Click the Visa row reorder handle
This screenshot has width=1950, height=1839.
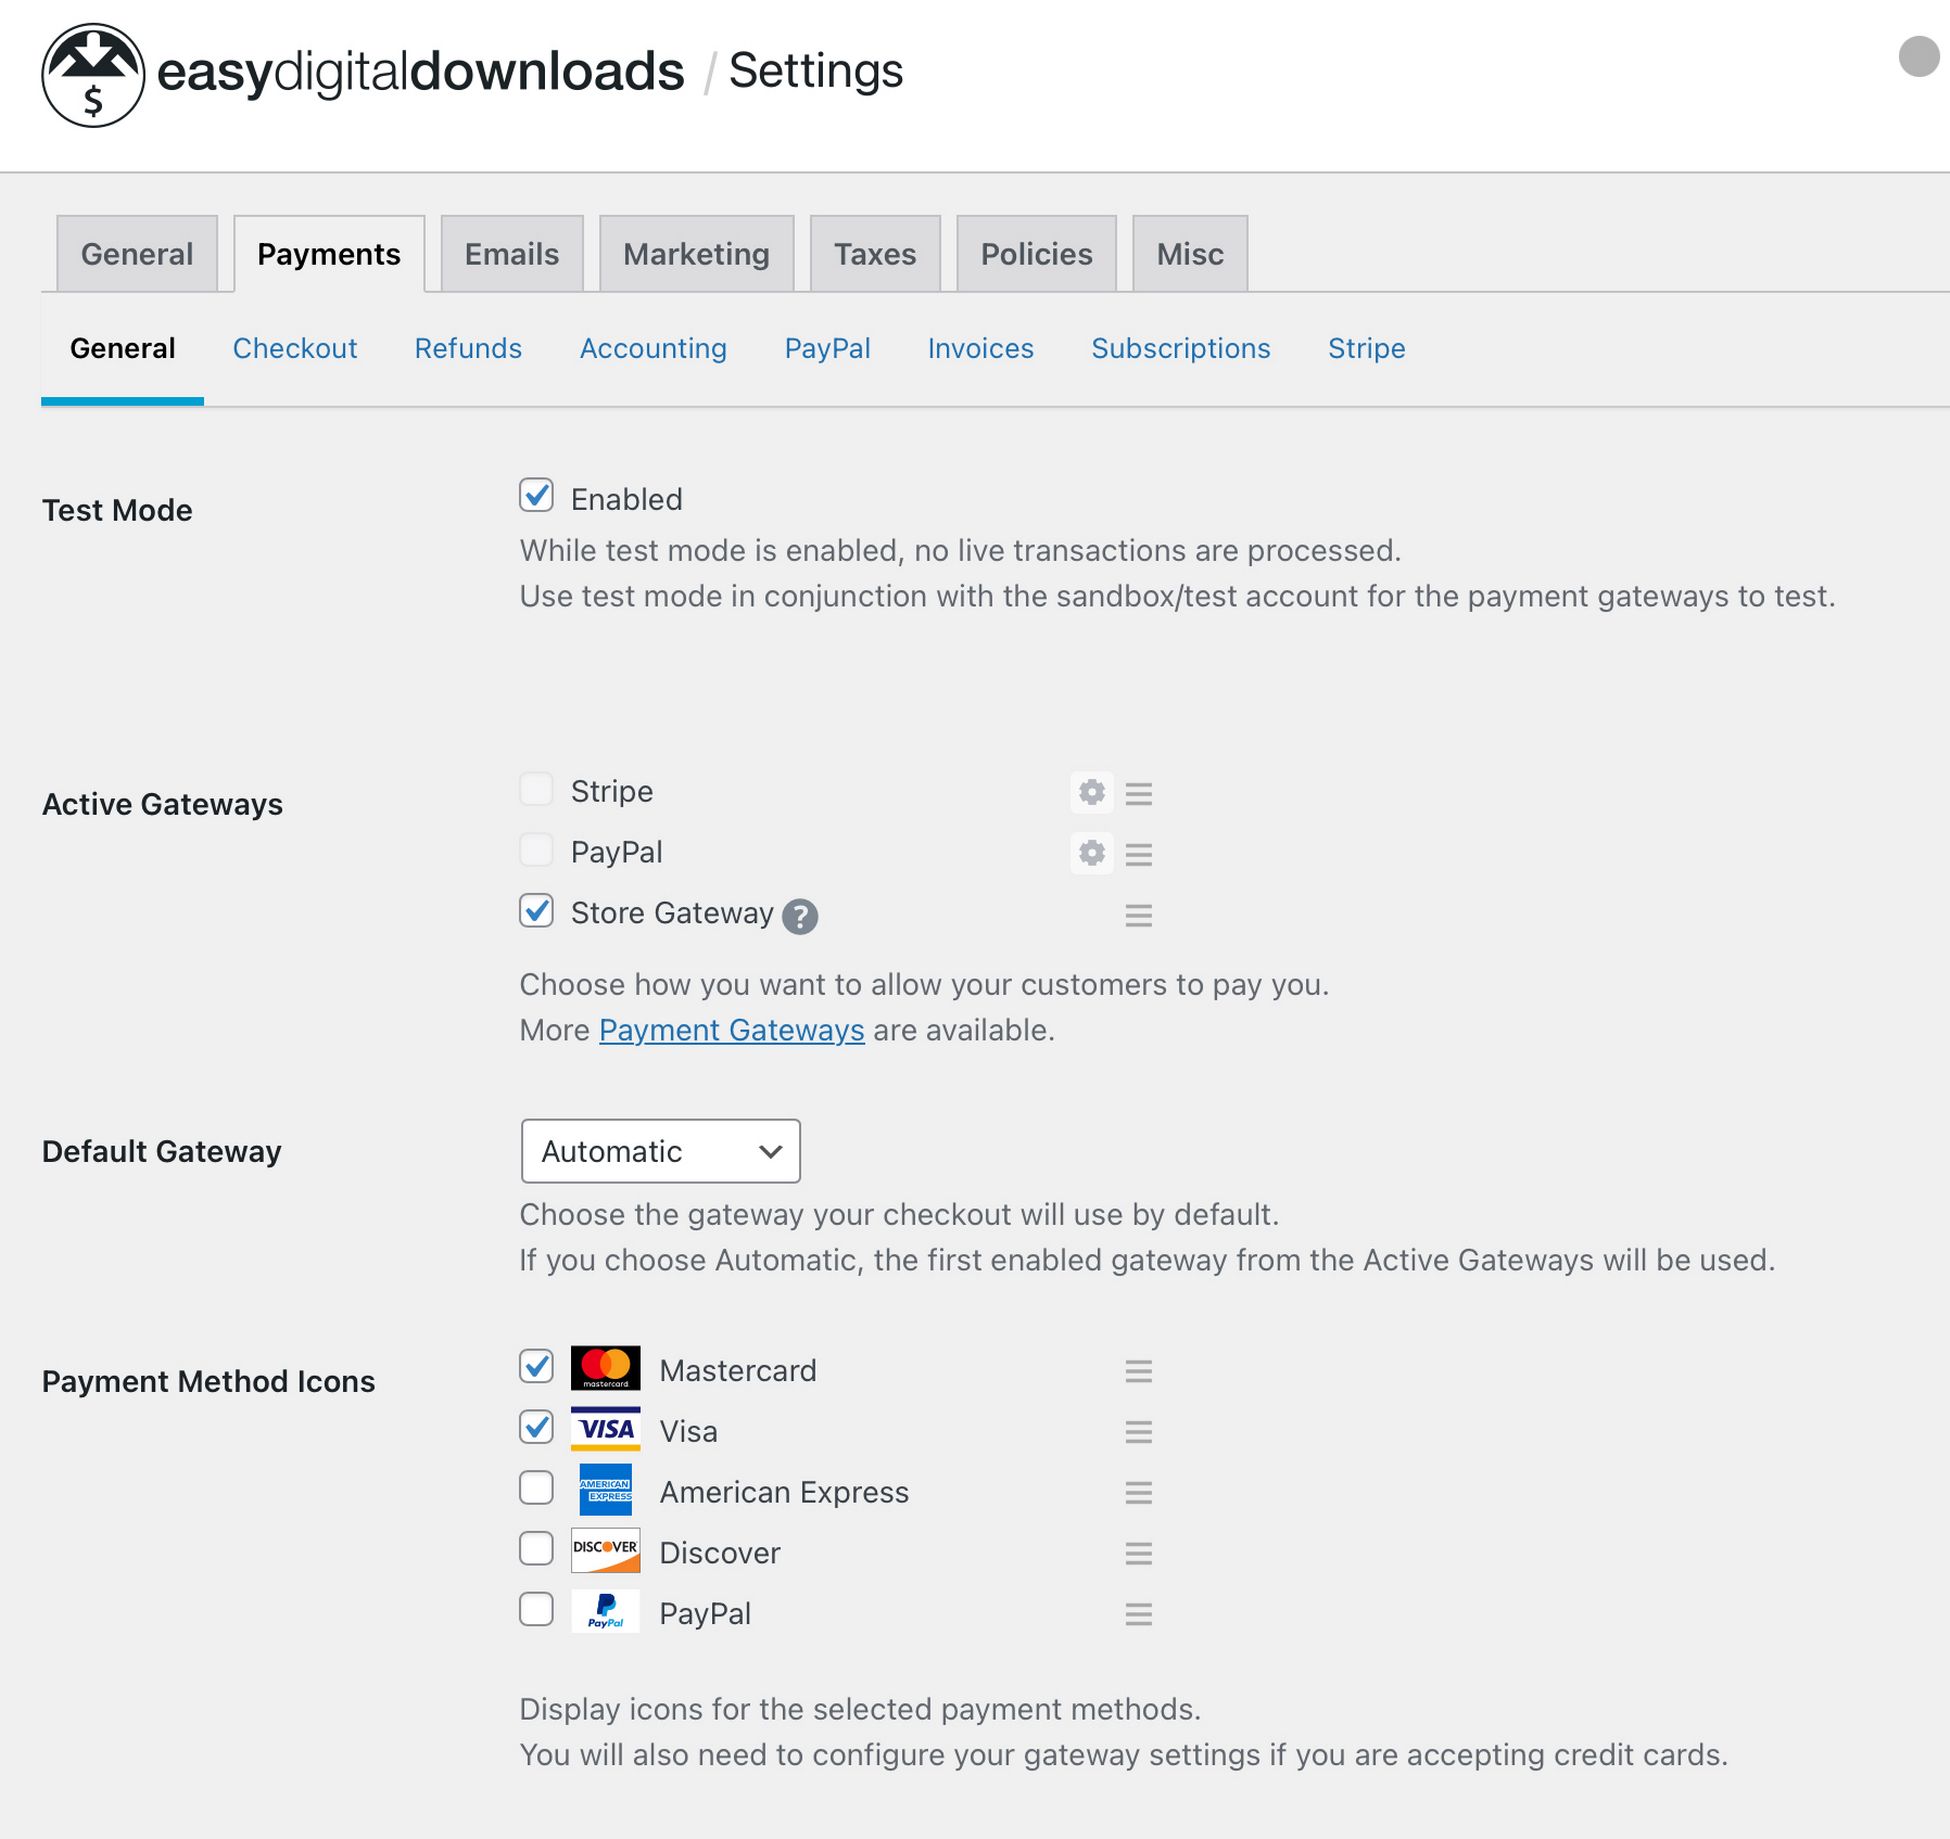point(1138,1432)
